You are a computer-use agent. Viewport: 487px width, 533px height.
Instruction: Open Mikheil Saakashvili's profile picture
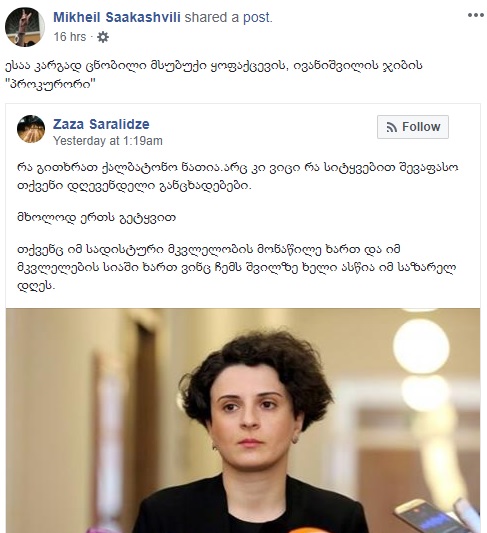tap(25, 27)
